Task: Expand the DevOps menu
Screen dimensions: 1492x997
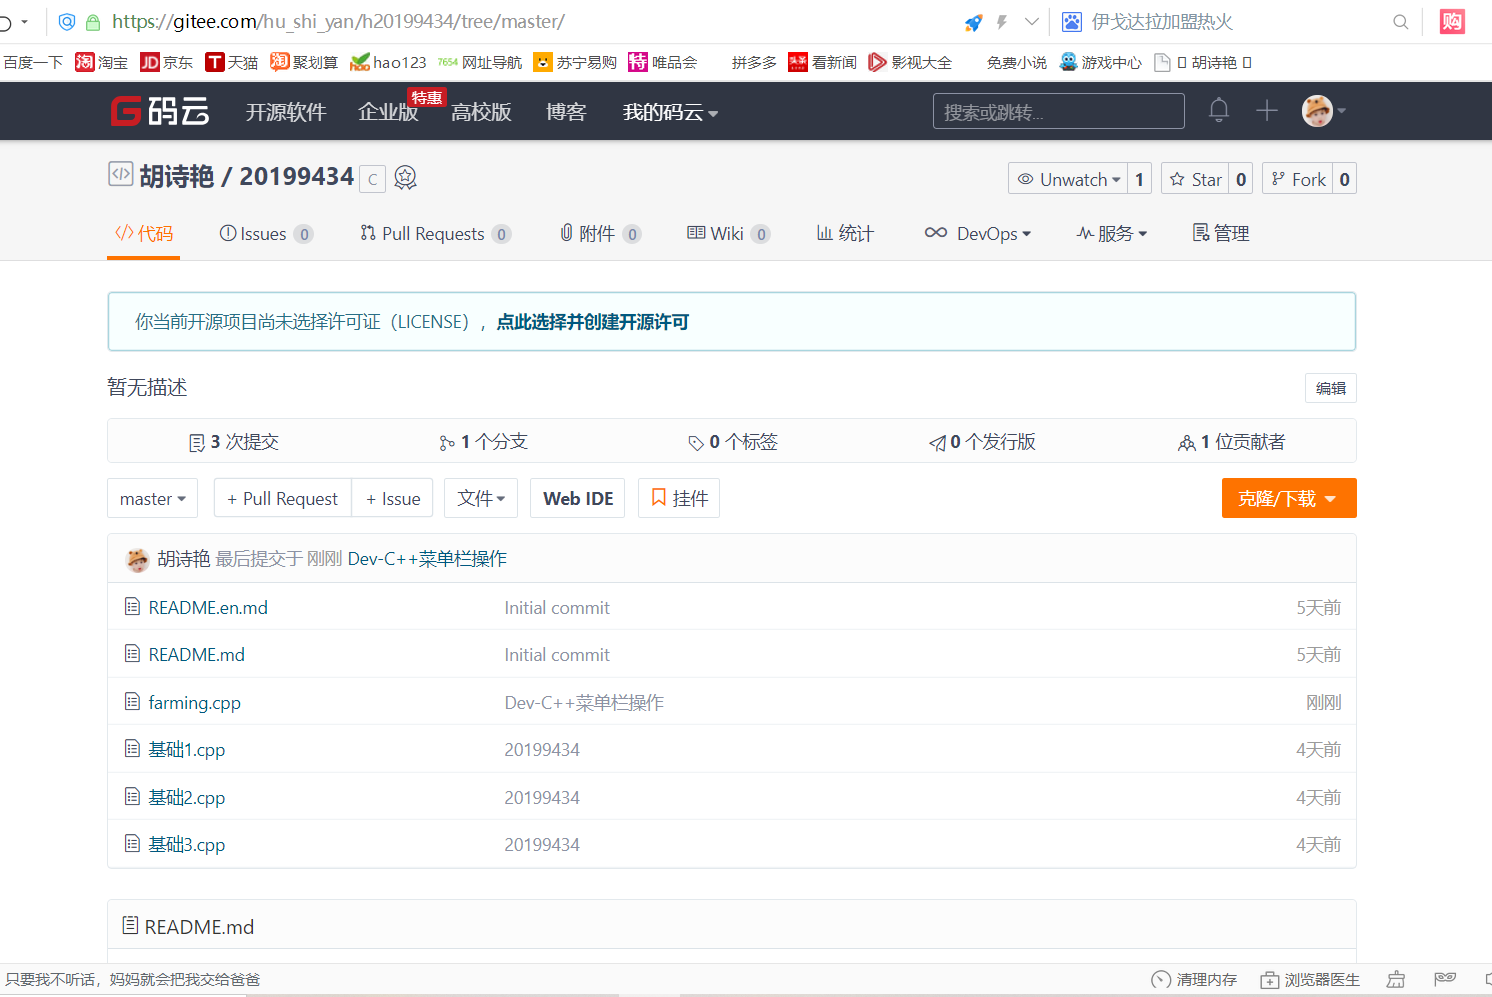Action: point(978,233)
